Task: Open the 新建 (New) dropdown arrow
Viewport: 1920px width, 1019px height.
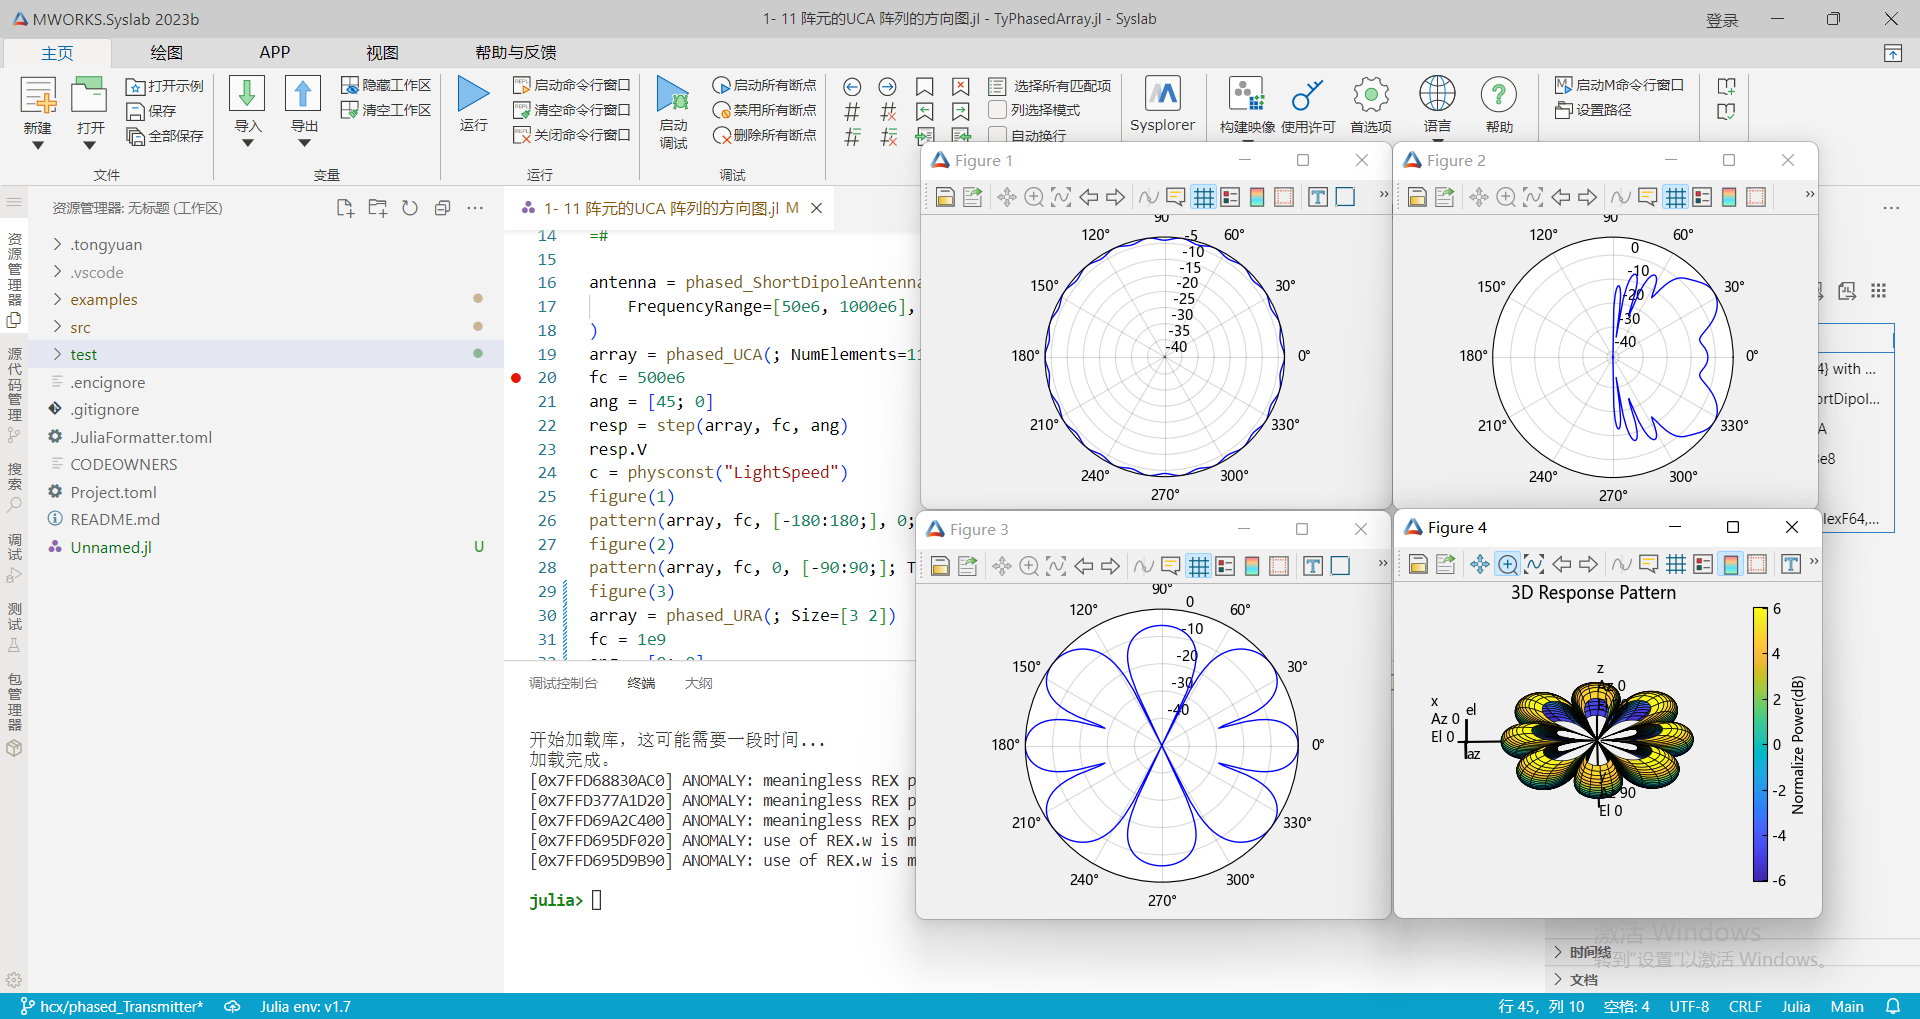Action: [x=38, y=146]
